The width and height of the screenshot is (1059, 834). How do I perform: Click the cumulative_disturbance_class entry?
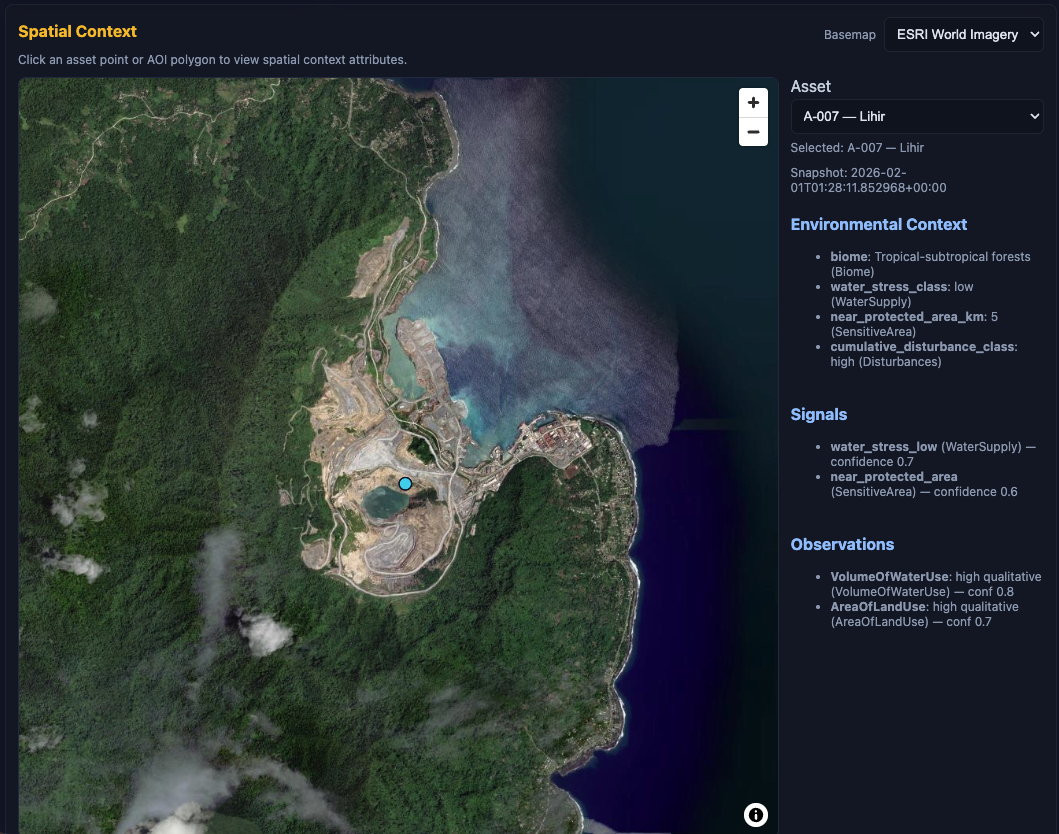point(922,354)
